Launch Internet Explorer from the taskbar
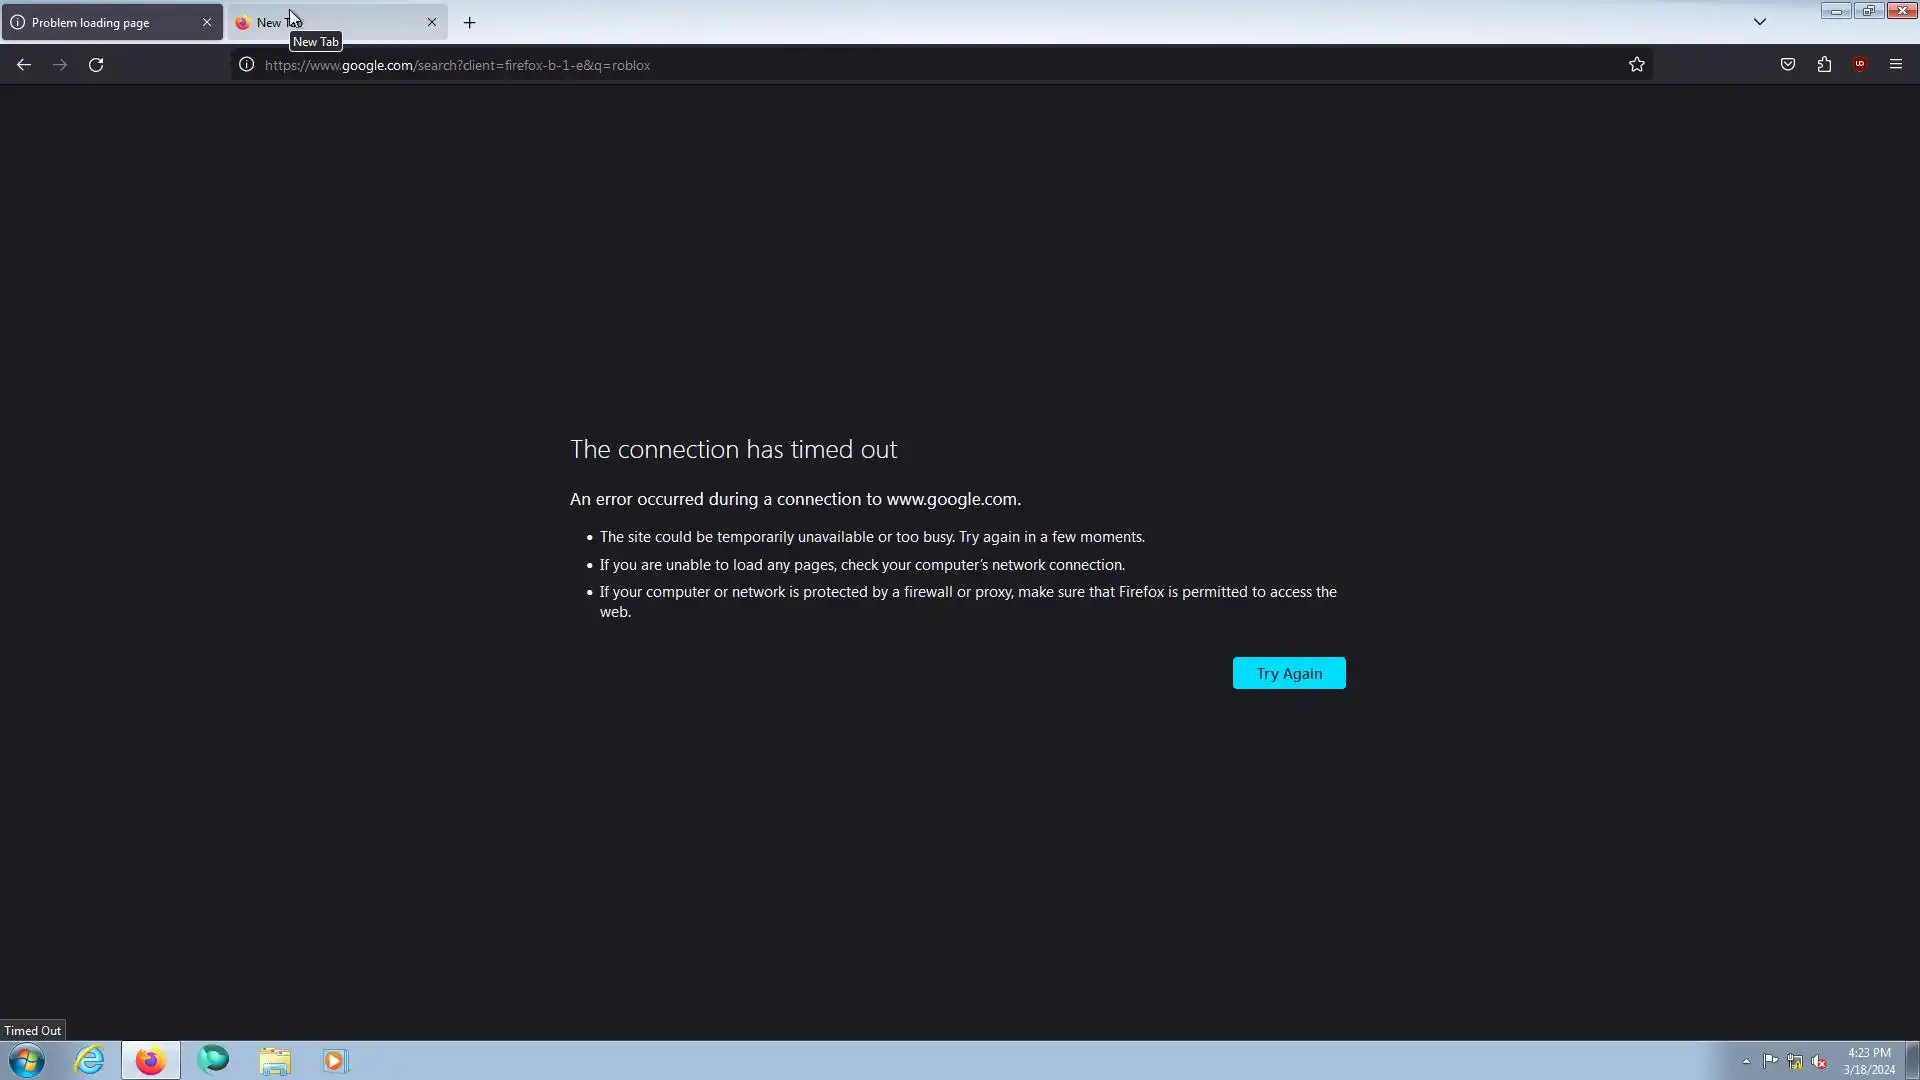 89,1060
